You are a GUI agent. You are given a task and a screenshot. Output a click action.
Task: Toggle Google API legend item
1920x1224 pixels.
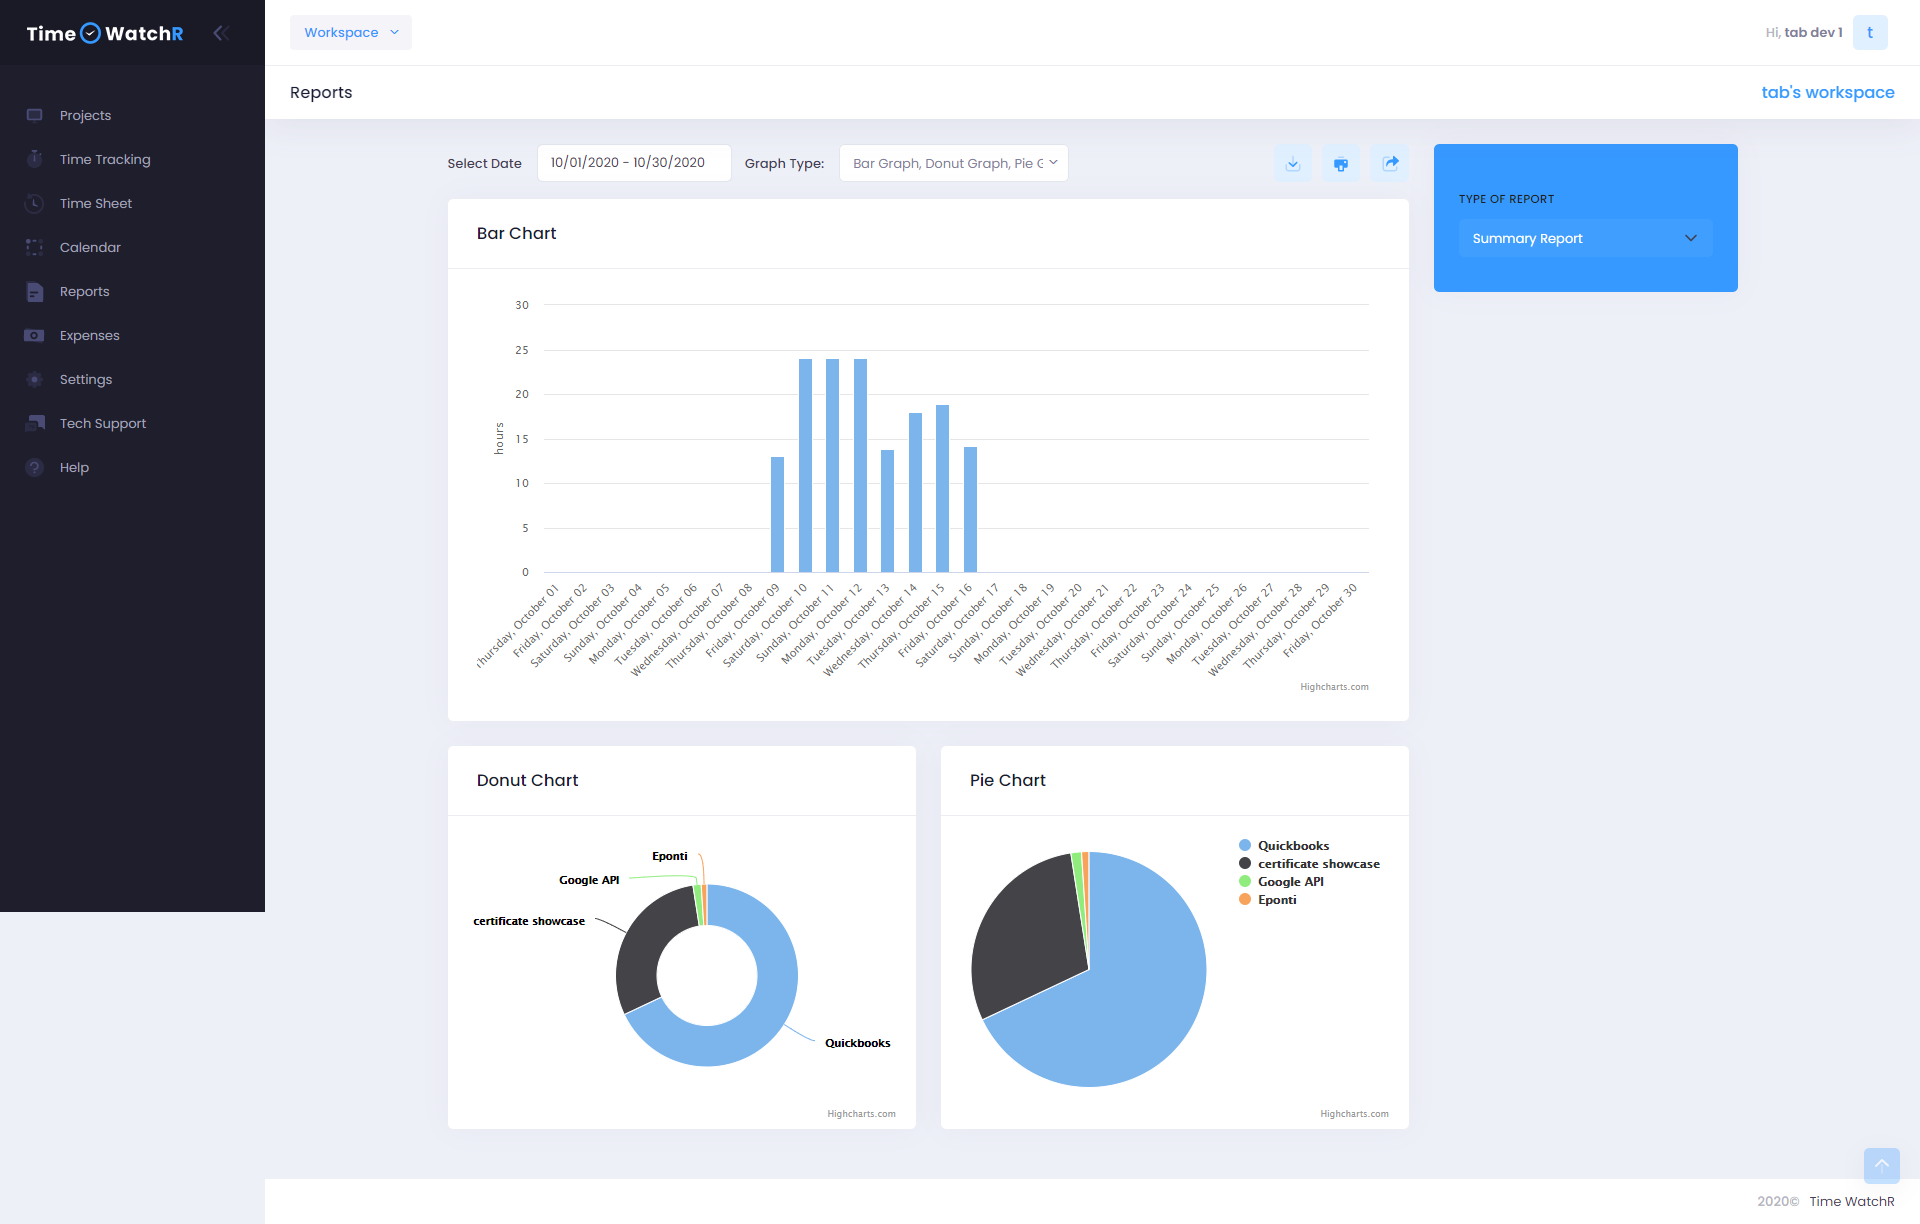click(1290, 882)
